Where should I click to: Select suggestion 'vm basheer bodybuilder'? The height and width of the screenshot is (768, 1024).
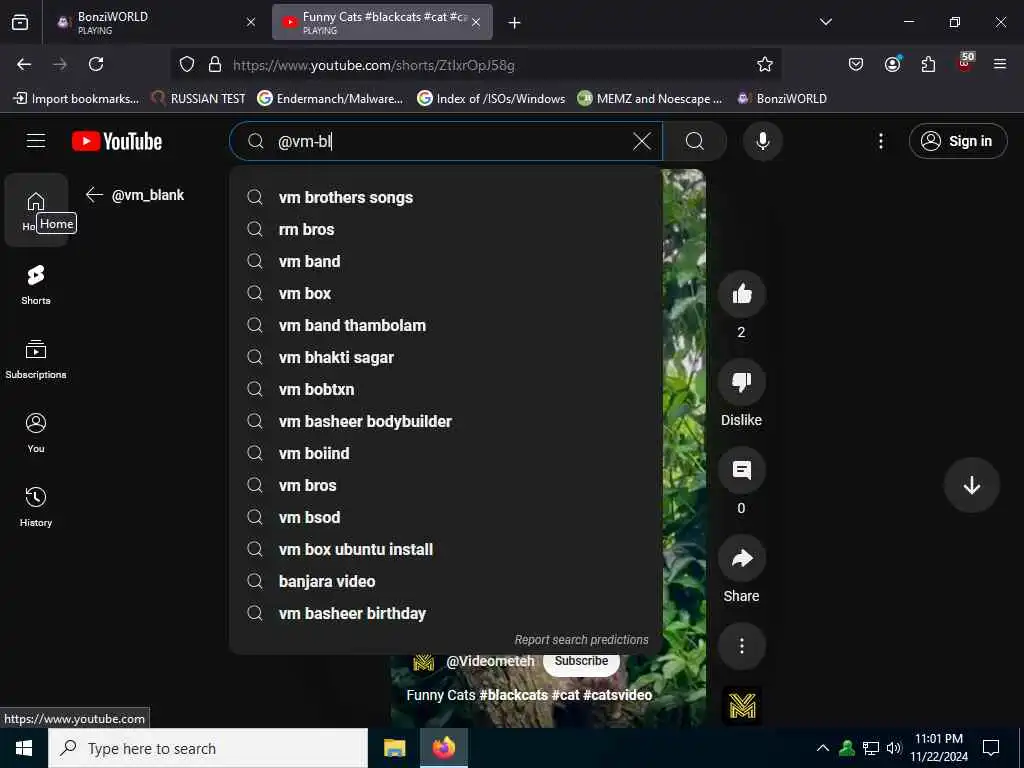point(445,421)
